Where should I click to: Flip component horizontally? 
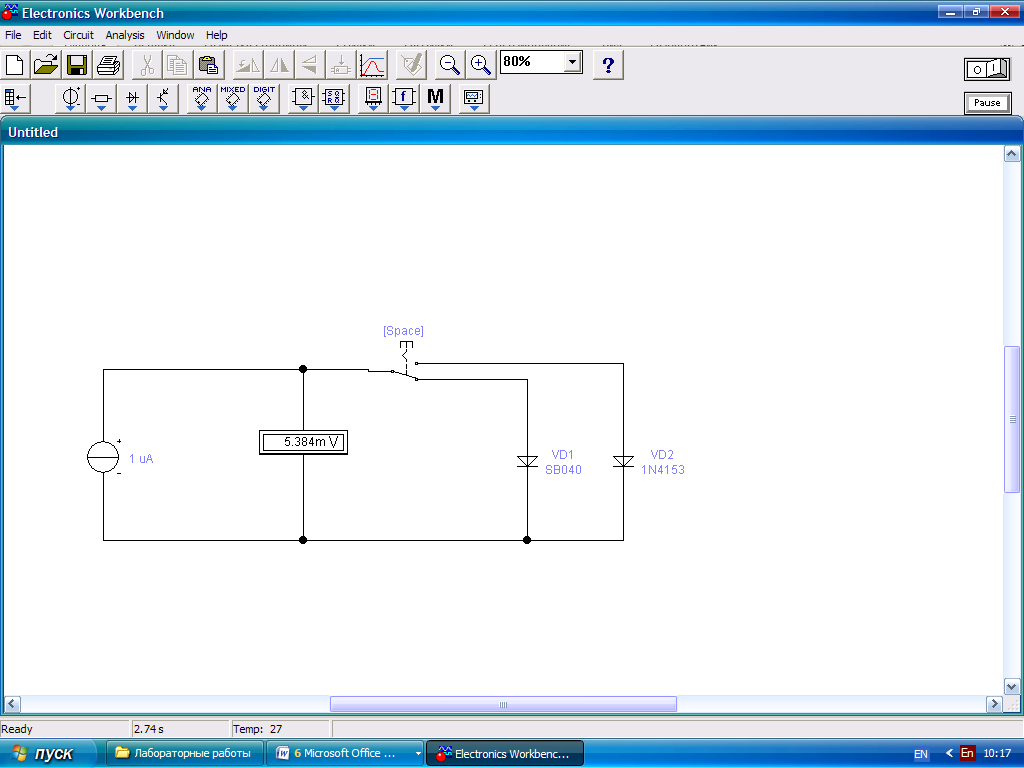[x=279, y=65]
